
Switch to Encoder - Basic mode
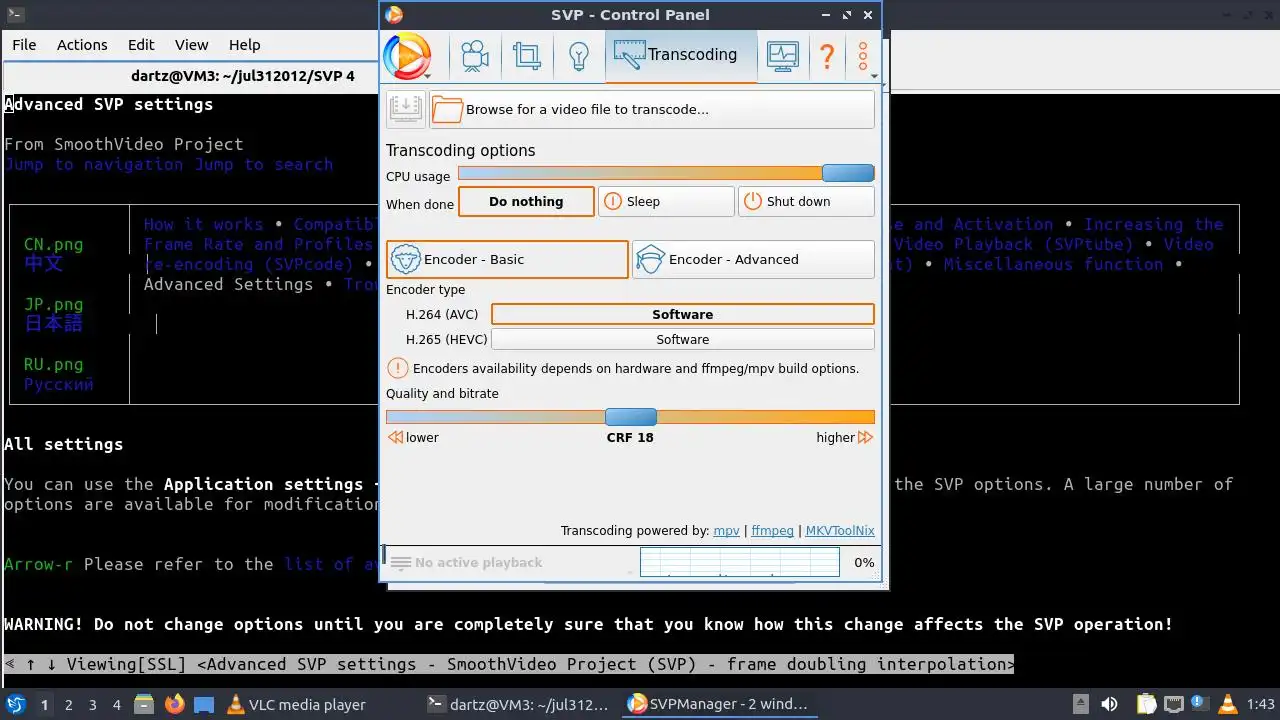coord(507,259)
